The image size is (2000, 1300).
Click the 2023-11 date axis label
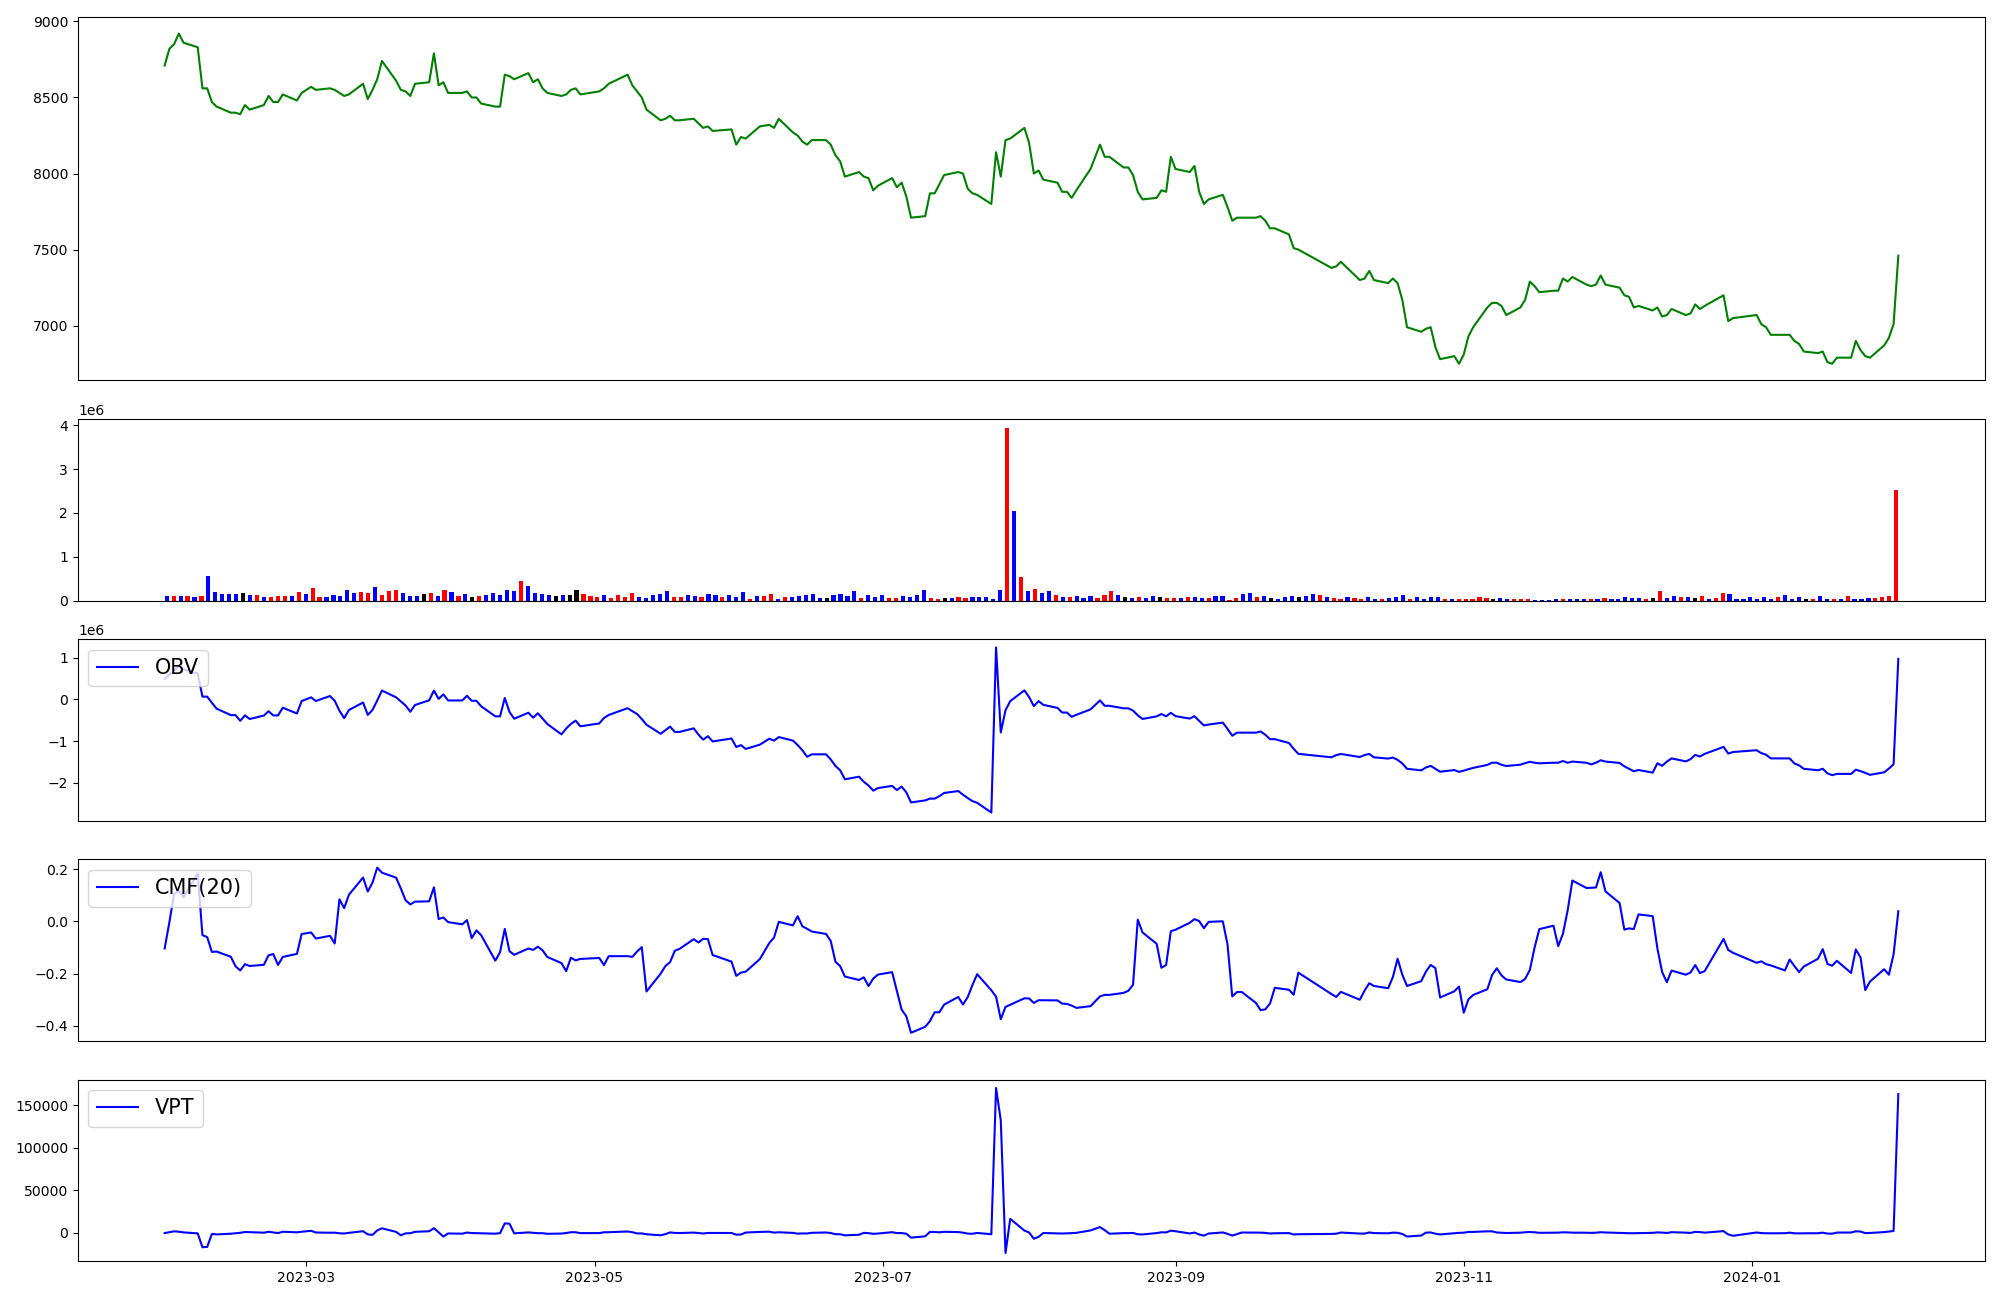click(x=1465, y=1277)
